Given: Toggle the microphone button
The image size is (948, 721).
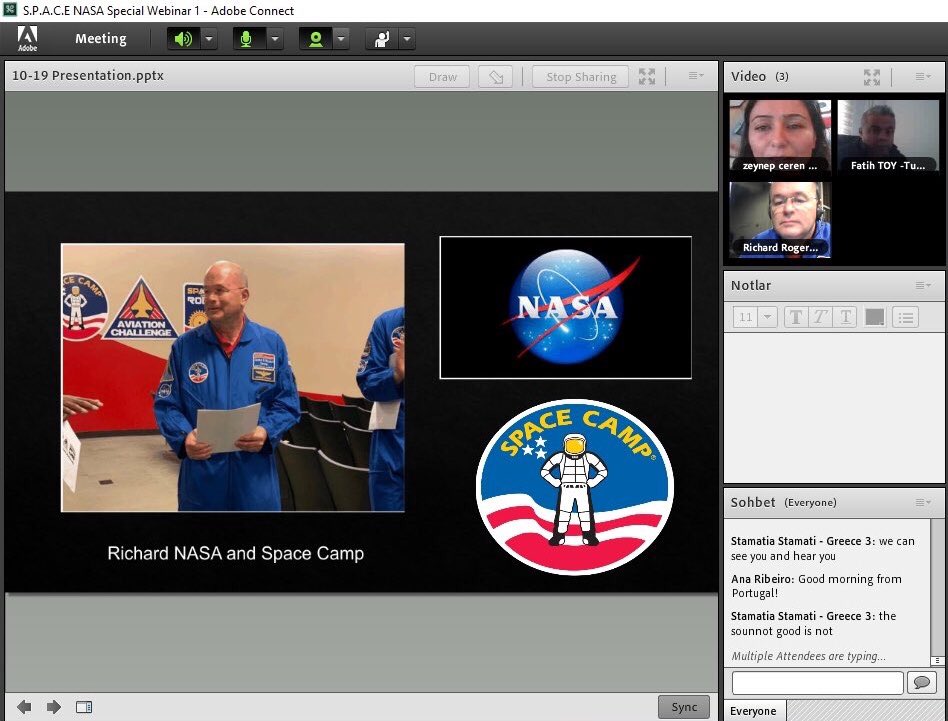Looking at the screenshot, I should pos(246,39).
